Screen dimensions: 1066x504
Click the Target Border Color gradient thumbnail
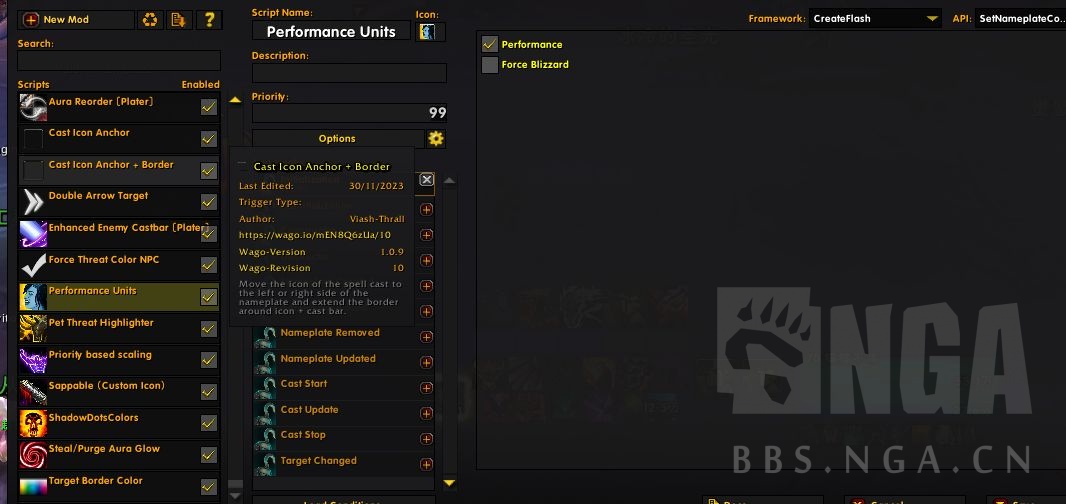(33, 487)
